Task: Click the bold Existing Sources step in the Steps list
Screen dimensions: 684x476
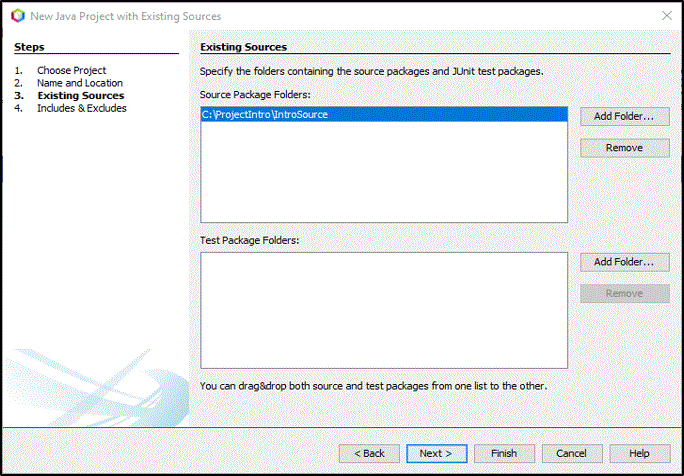Action: point(80,96)
